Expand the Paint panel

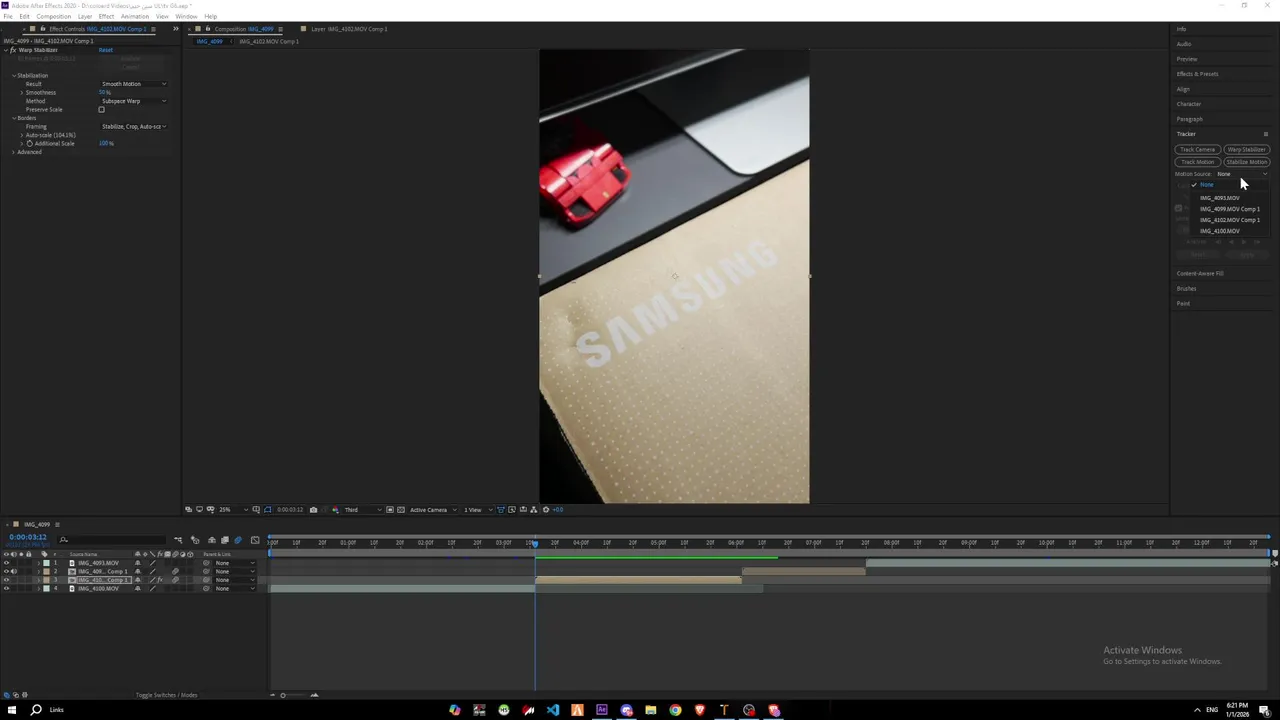pos(1183,303)
